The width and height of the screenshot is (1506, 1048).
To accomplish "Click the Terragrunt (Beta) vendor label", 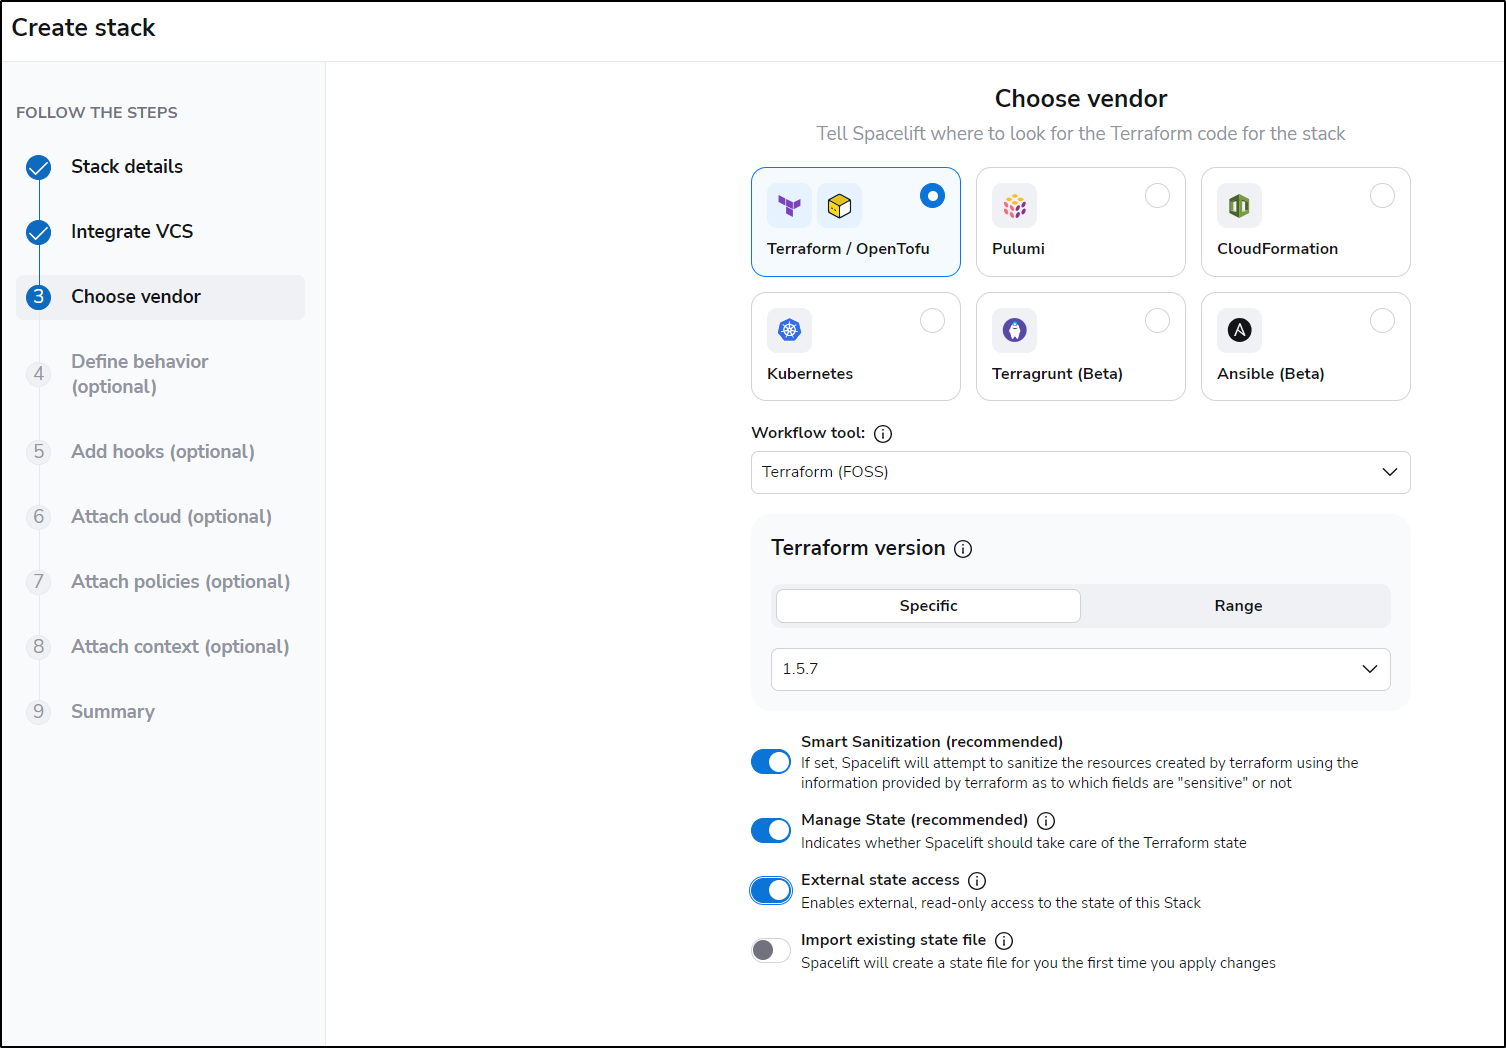I will pos(1057,374).
